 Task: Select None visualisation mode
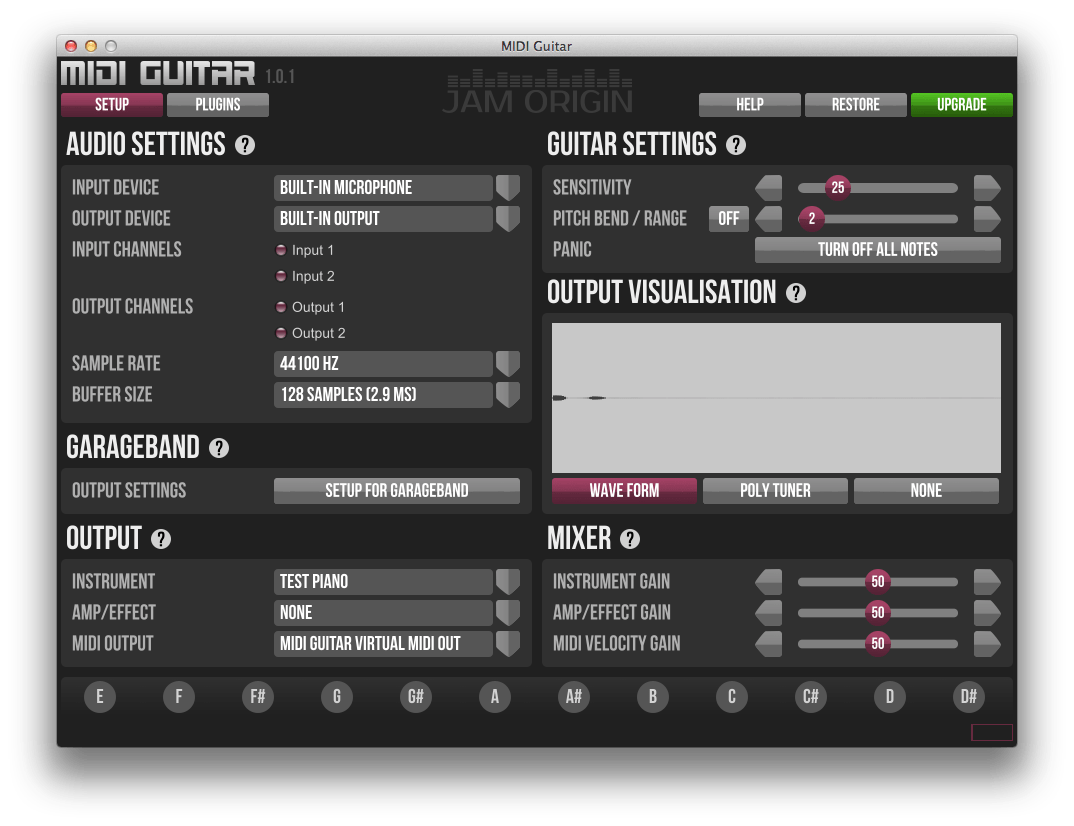coord(926,491)
